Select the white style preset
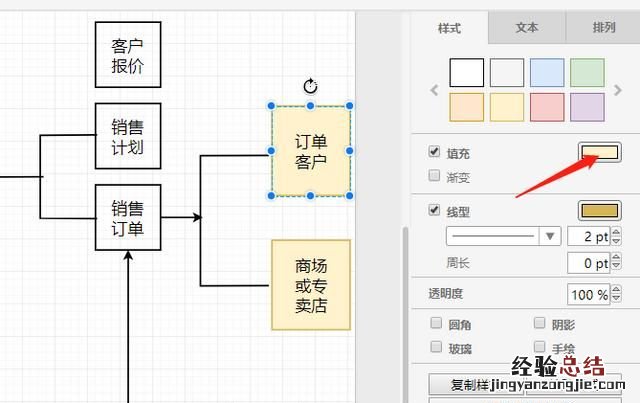The height and width of the screenshot is (403, 640). pos(467,73)
